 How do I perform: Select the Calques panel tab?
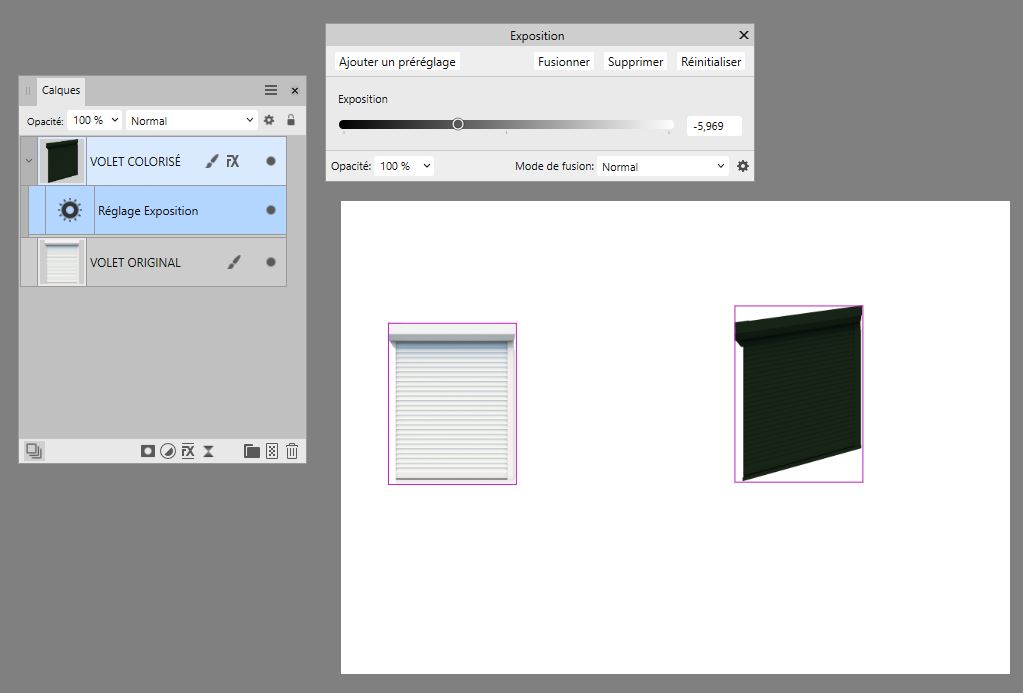click(61, 90)
